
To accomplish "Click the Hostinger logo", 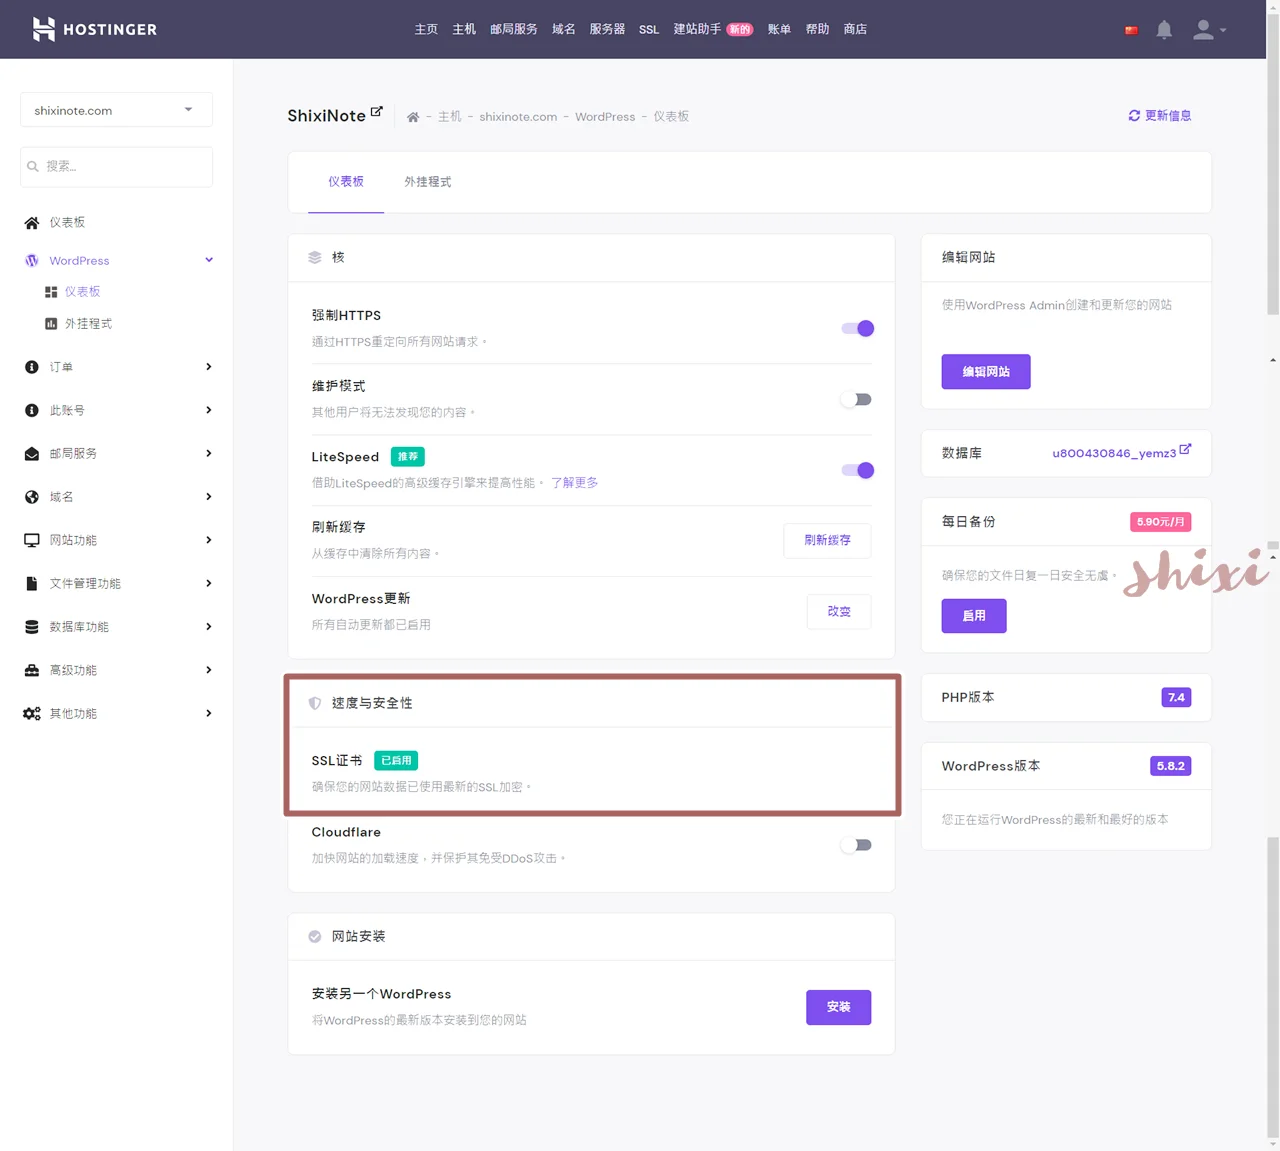I will coord(94,29).
